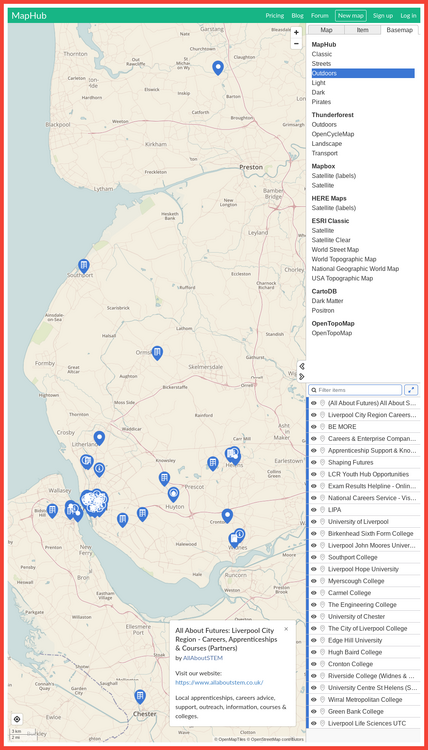The image size is (428, 750).
Task: Click the MapHub logo
Action: click(29, 16)
